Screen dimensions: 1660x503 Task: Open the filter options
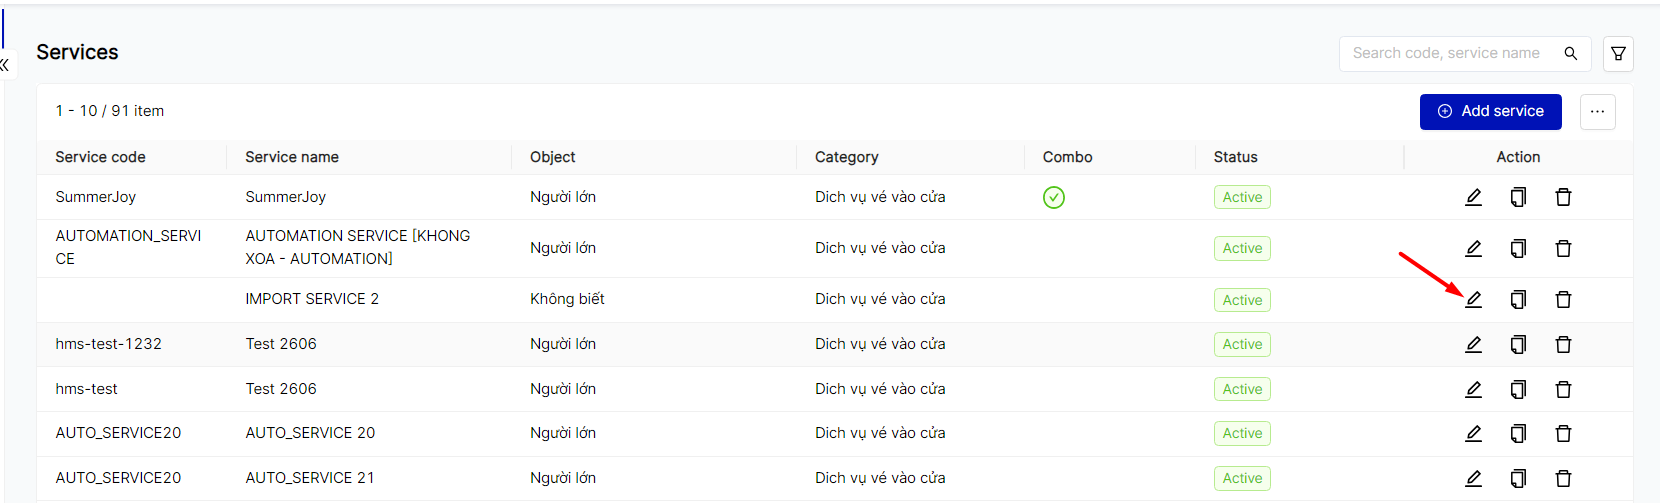1618,54
